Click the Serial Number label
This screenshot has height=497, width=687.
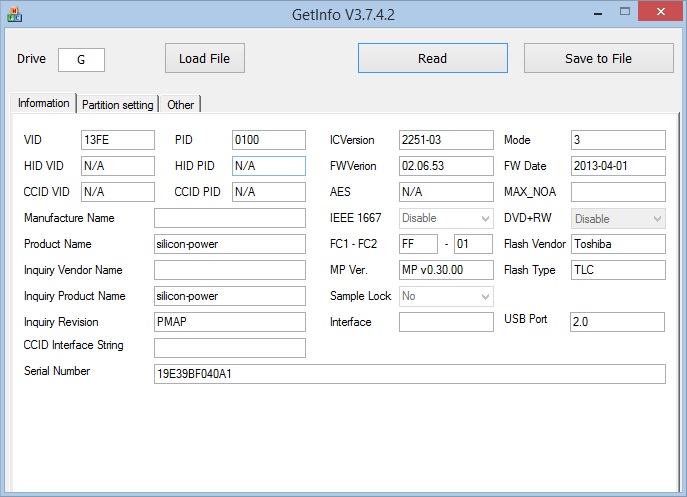point(57,371)
